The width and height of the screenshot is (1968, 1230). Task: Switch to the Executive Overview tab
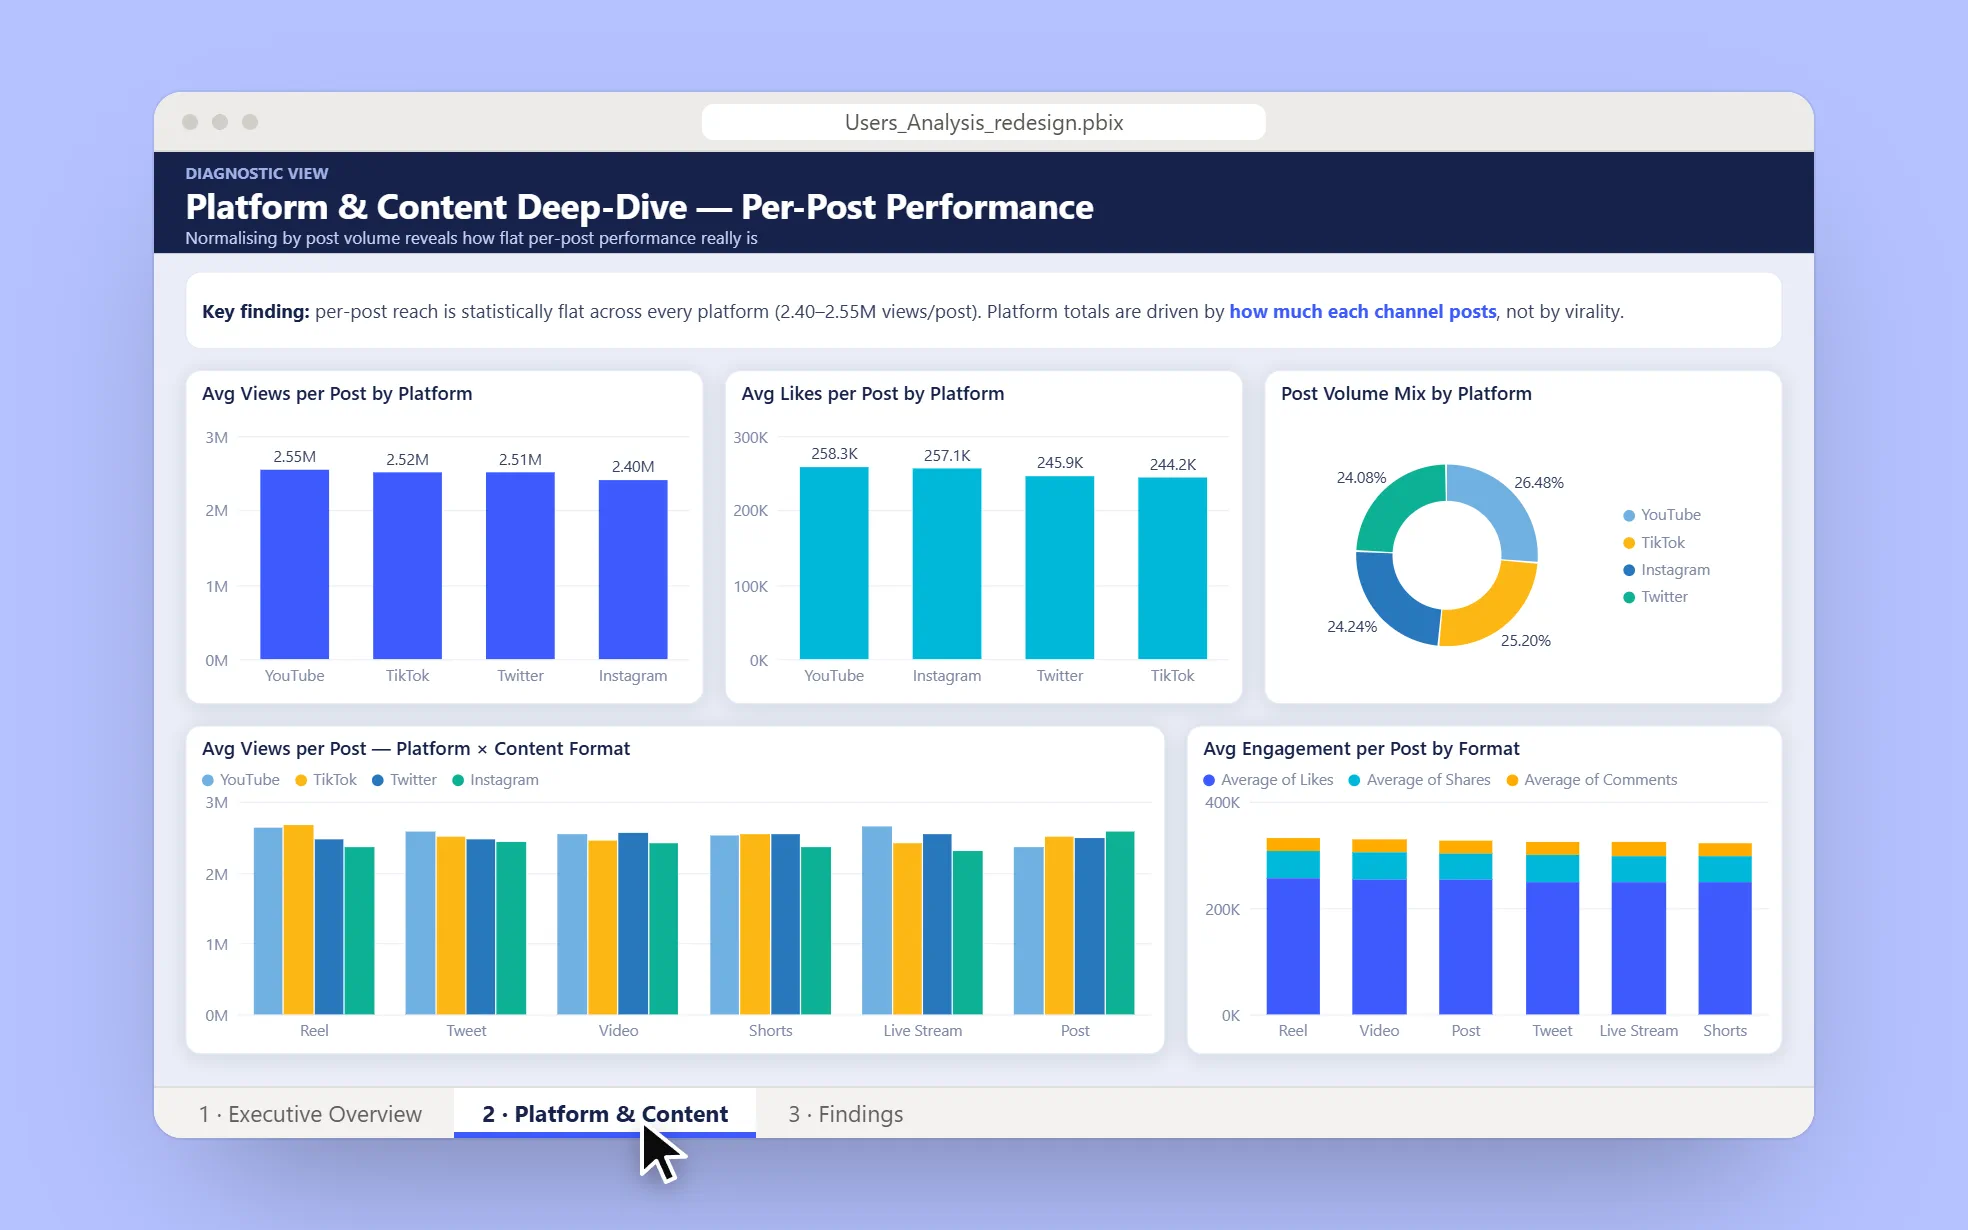pos(310,1114)
